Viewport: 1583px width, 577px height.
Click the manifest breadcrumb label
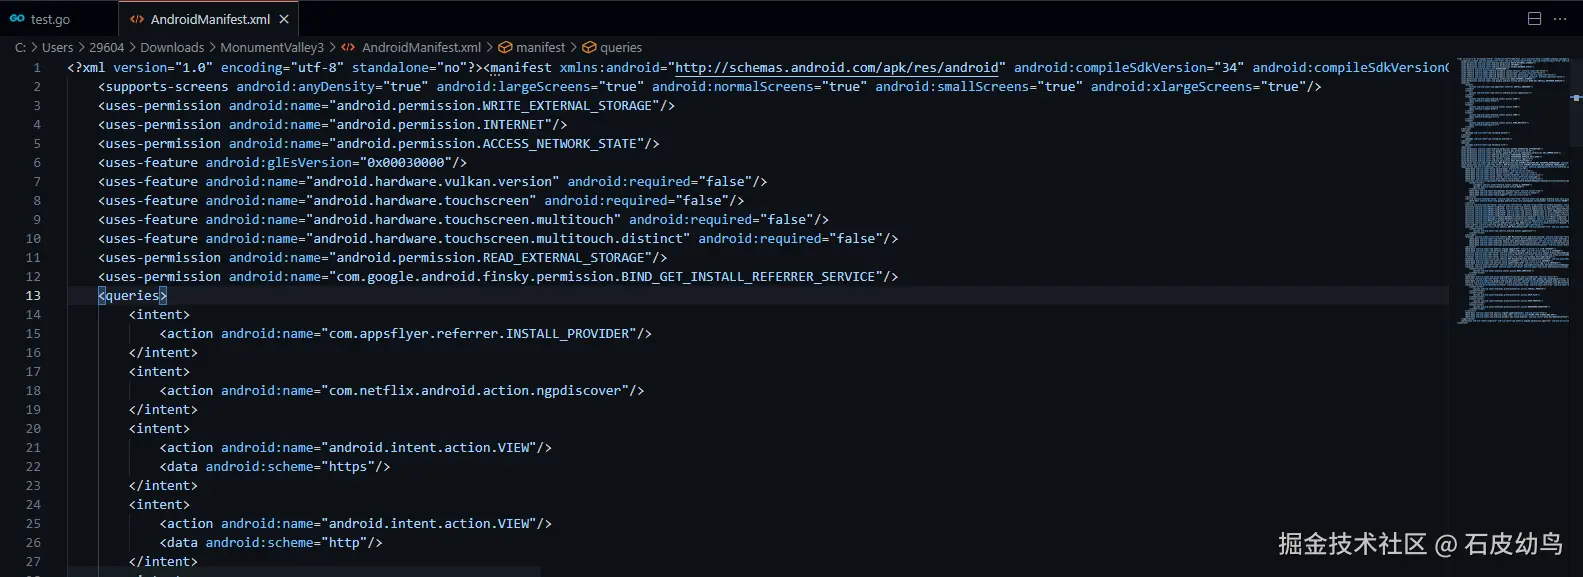click(540, 47)
